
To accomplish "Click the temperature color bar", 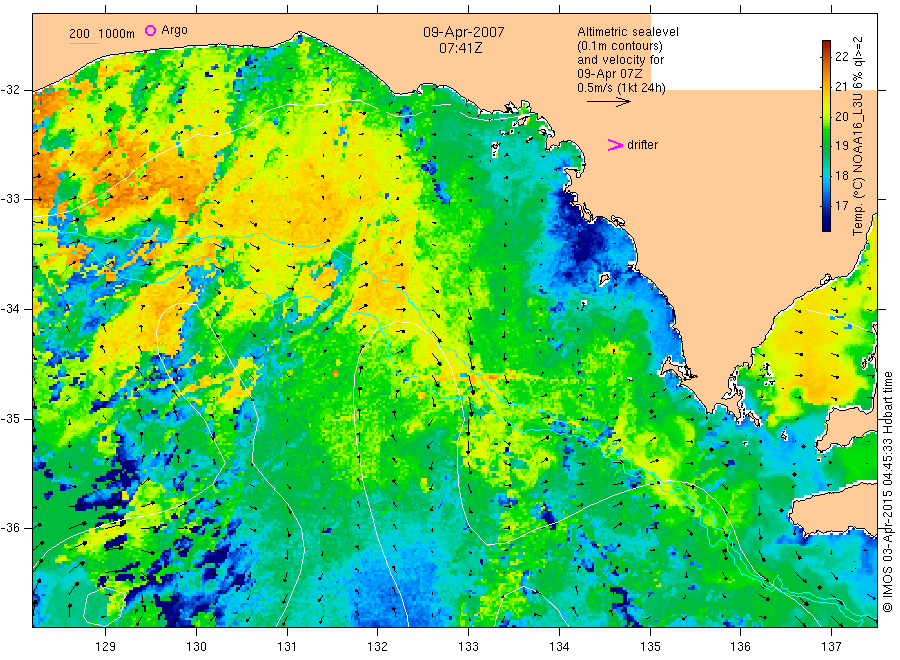I will tap(827, 136).
